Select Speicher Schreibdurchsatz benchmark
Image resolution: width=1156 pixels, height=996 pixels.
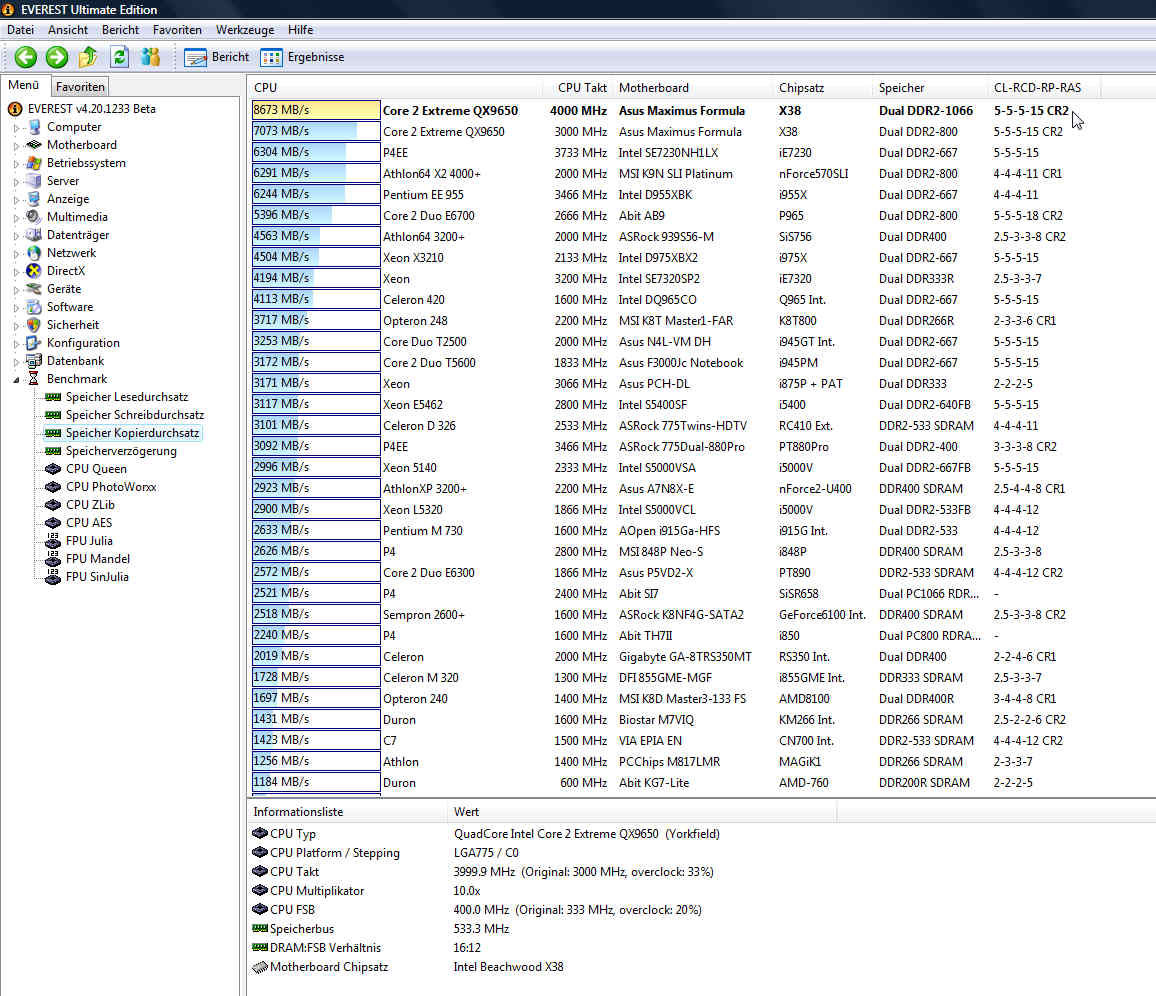[134, 415]
